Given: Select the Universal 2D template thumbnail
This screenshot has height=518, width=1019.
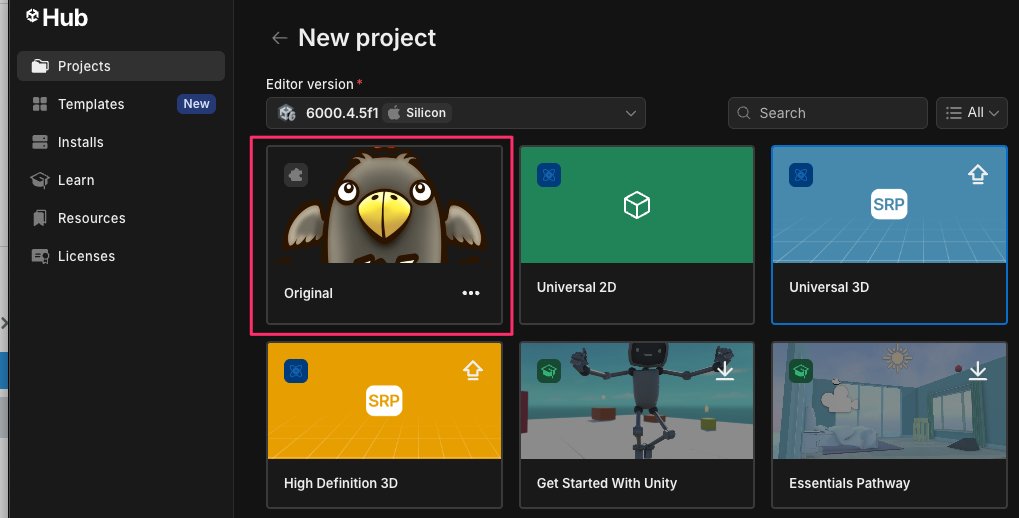Looking at the screenshot, I should click(637, 205).
